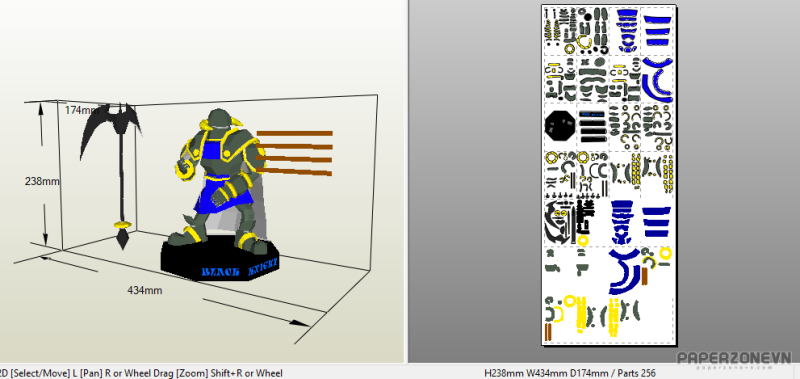This screenshot has width=800, height=379.
Task: Click the 238mm height dimension label
Action: 42,181
